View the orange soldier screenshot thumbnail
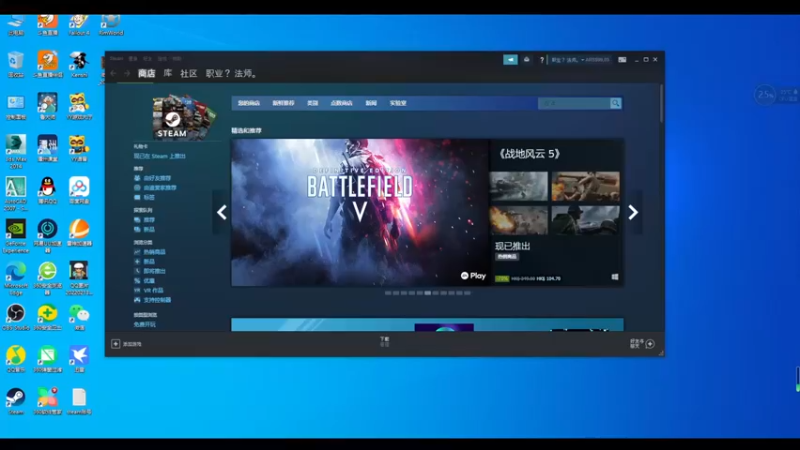This screenshot has height=450, width=800. pos(586,186)
